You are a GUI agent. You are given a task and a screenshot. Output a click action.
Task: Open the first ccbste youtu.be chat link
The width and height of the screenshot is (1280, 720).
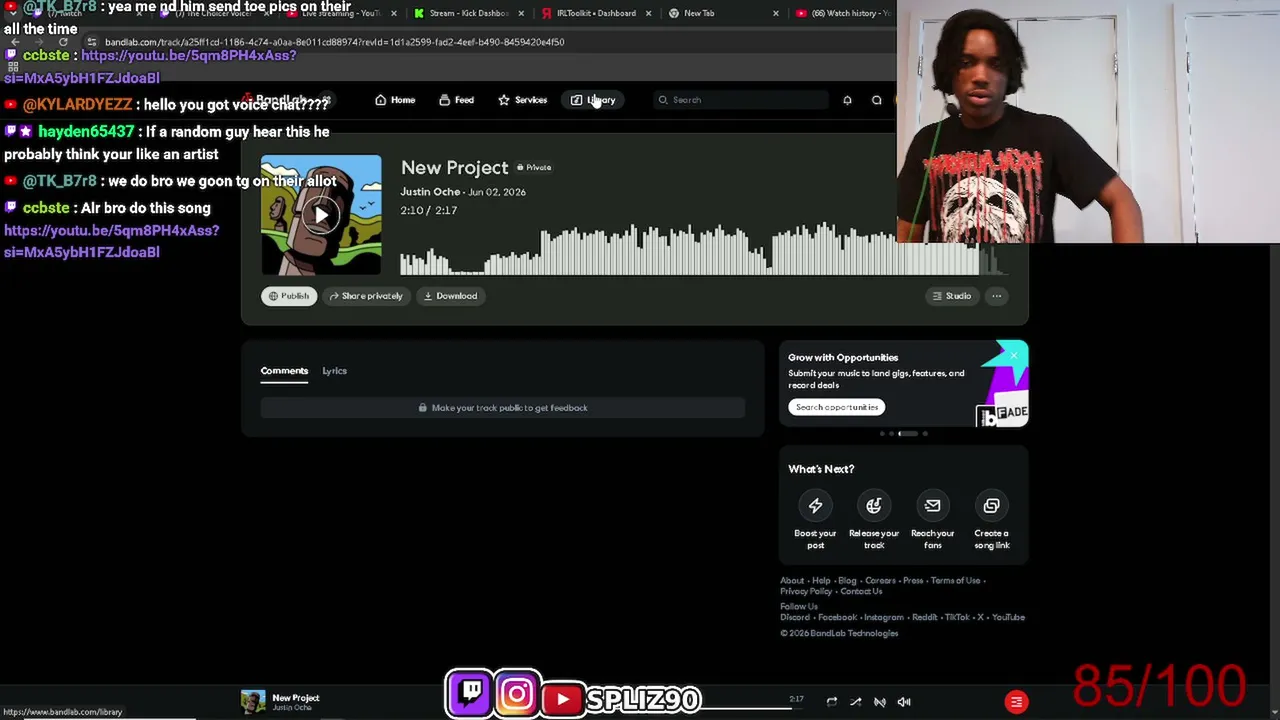click(150, 66)
